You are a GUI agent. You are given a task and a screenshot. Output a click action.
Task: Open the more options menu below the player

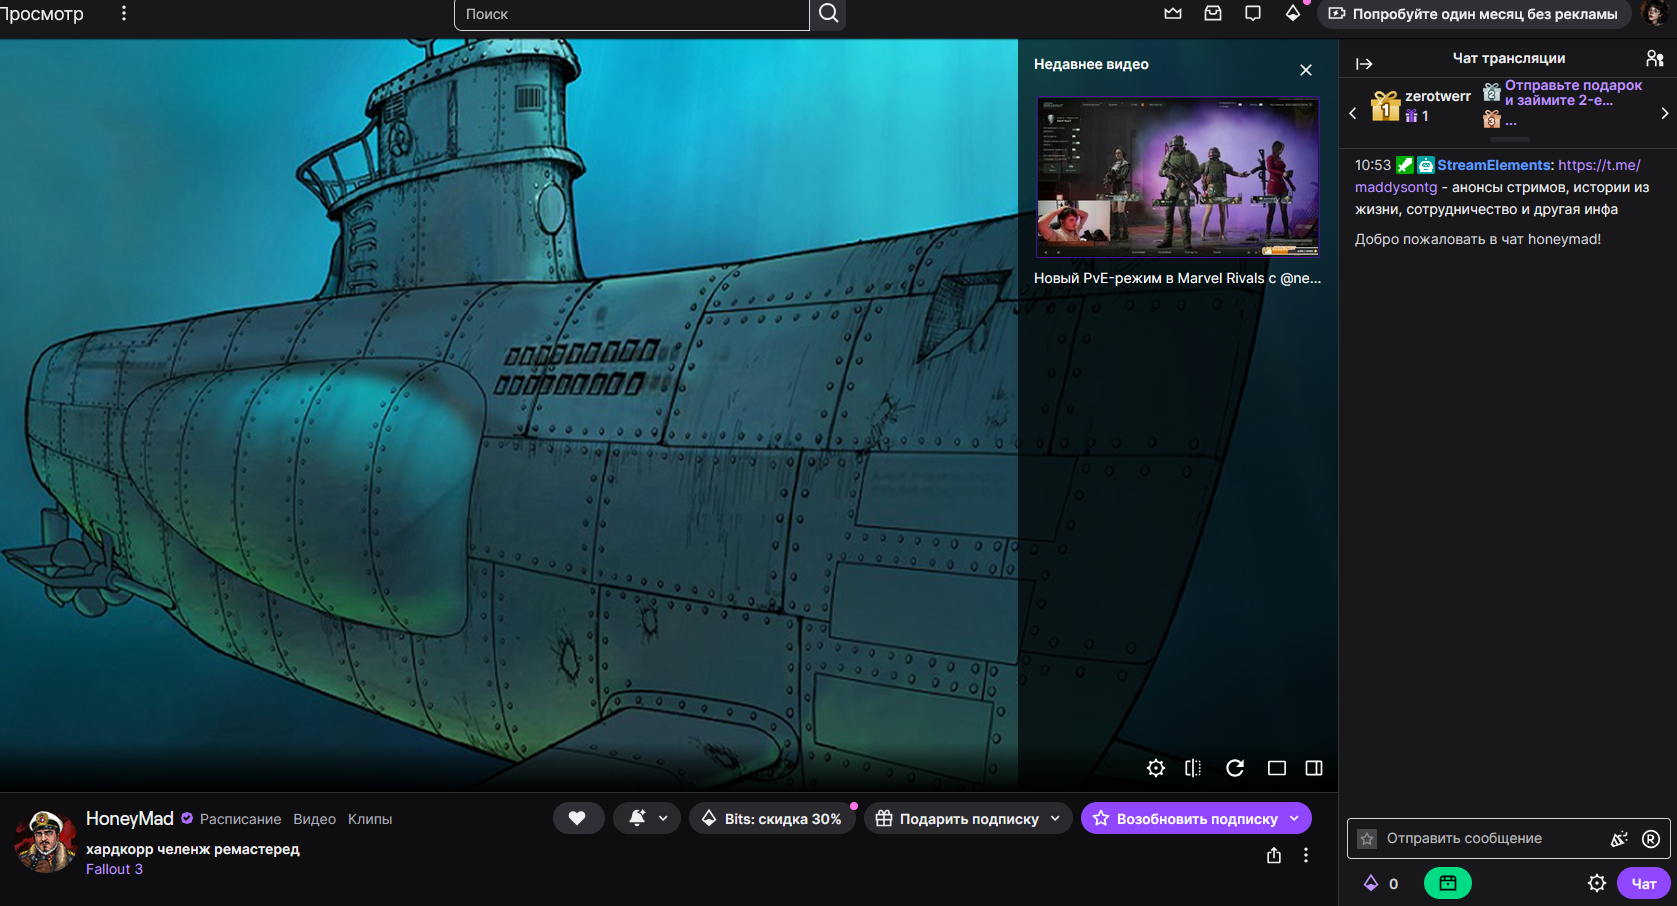tap(1306, 855)
